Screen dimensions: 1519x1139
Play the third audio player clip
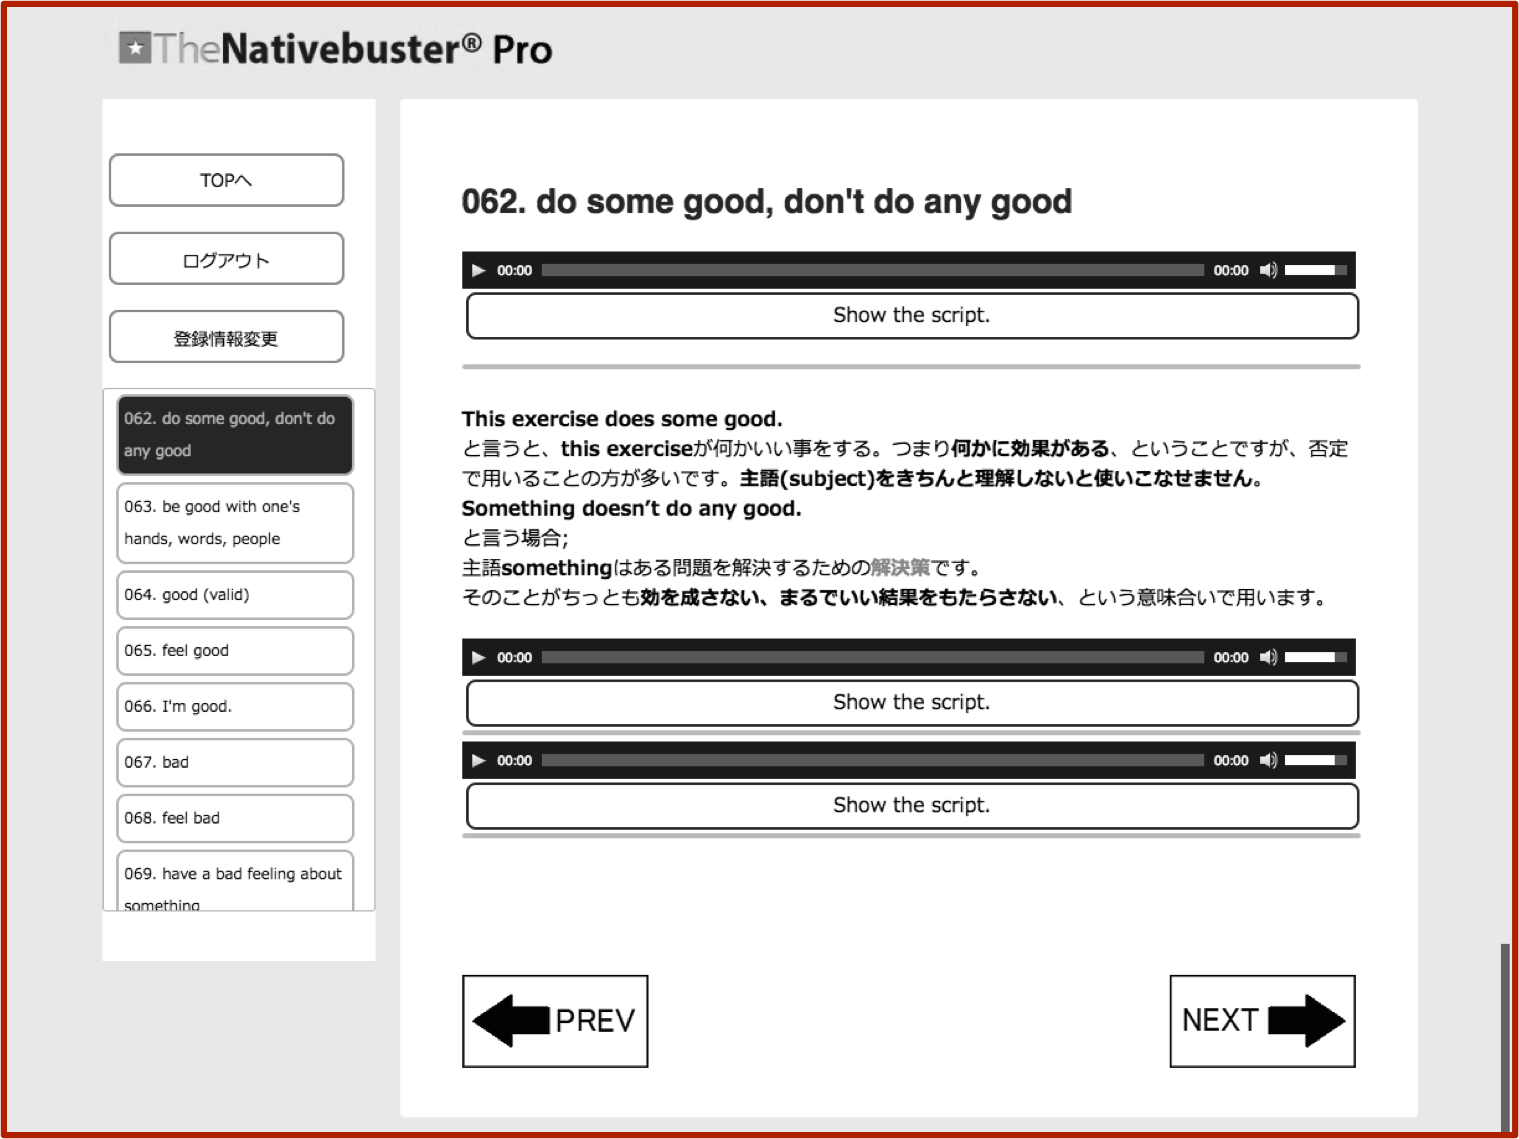pyautogui.click(x=479, y=760)
